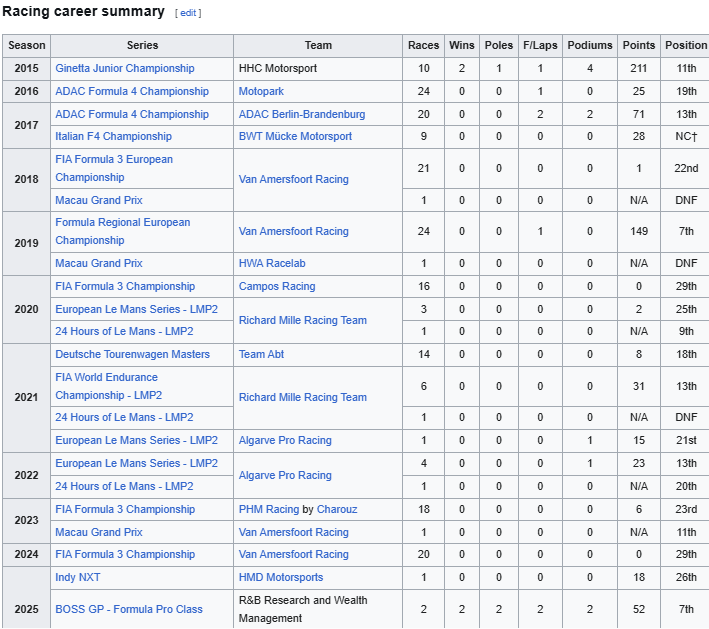709x629 pixels.
Task: Open 24 Hours of Le Mans - LMP2 link in 2022
Action: tap(124, 487)
